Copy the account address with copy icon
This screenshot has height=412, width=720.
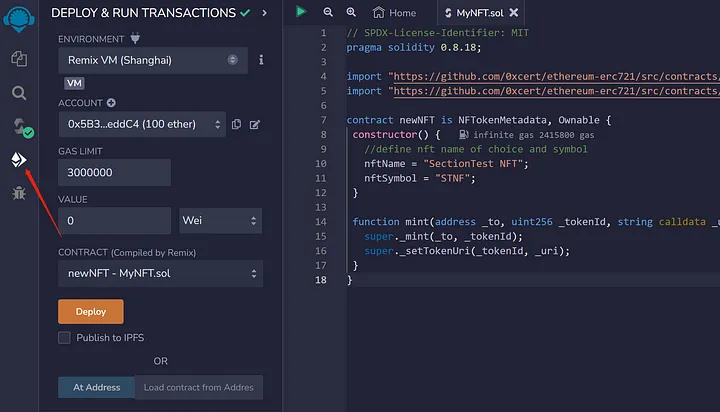[236, 124]
